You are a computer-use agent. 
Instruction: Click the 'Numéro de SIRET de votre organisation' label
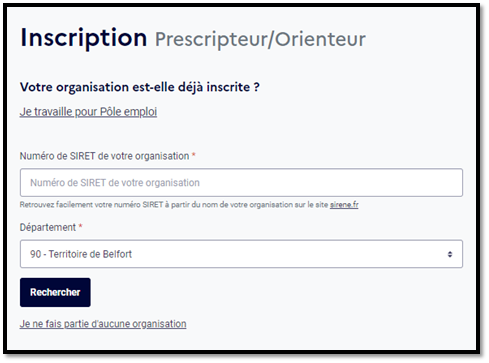104,156
